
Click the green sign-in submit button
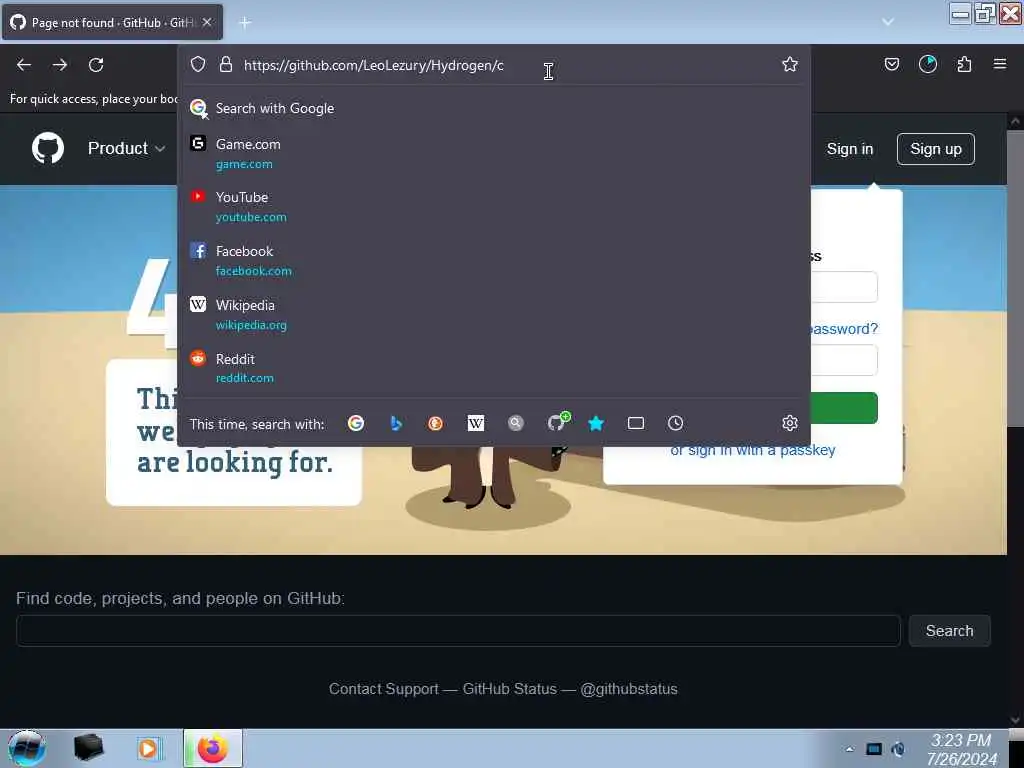point(844,408)
